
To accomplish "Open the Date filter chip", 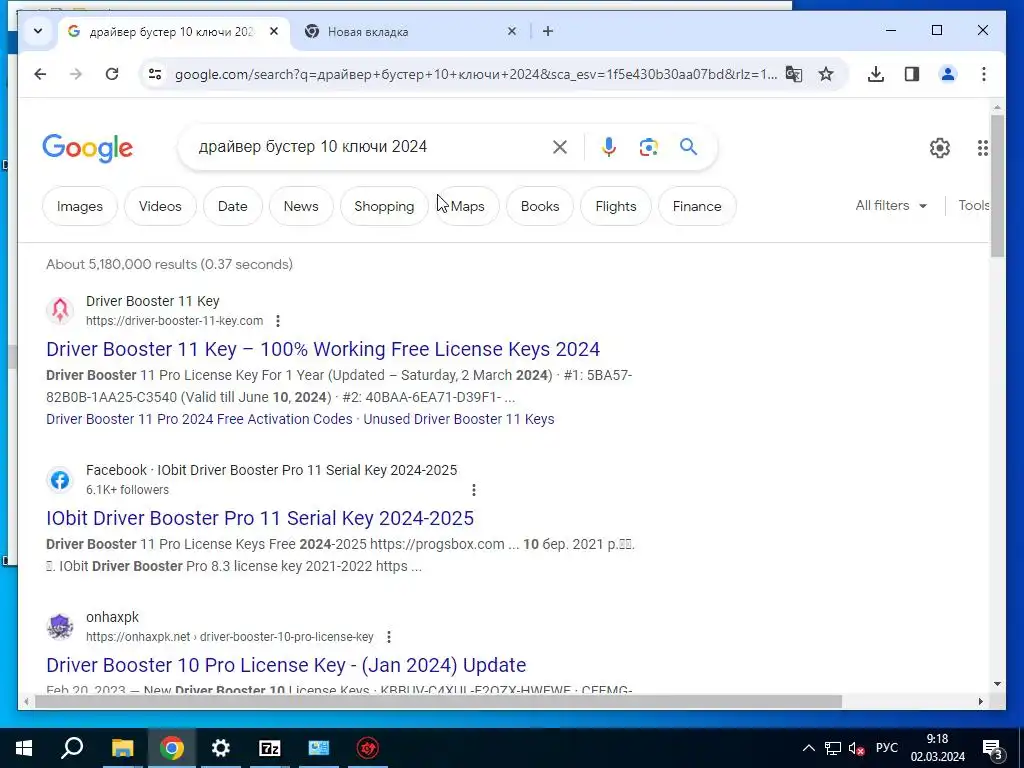I will pos(232,206).
